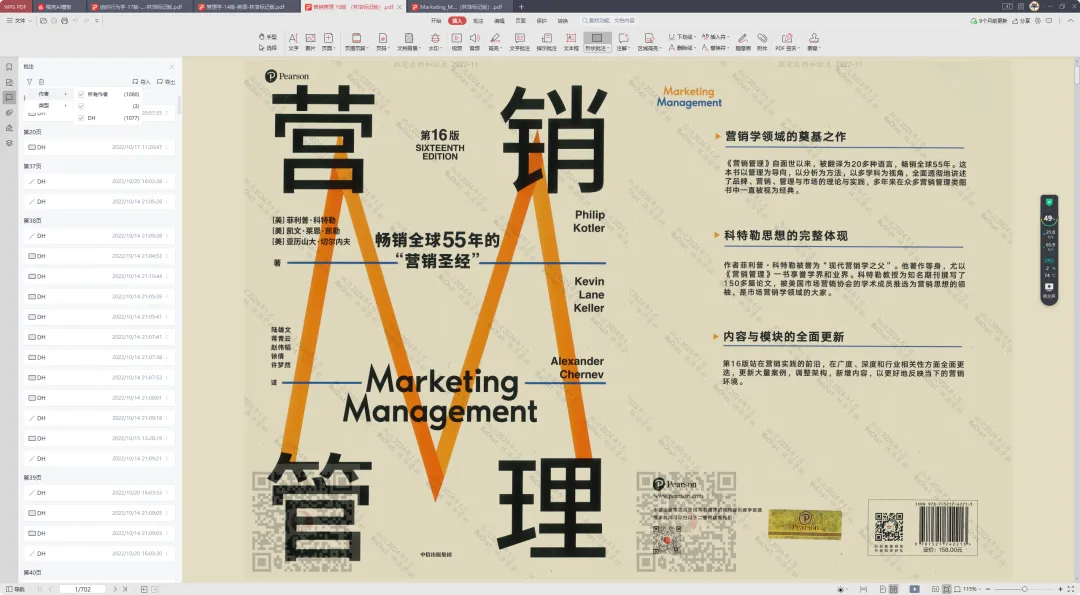Switch to the 管理学-14版 pdf document tab

(245, 7)
